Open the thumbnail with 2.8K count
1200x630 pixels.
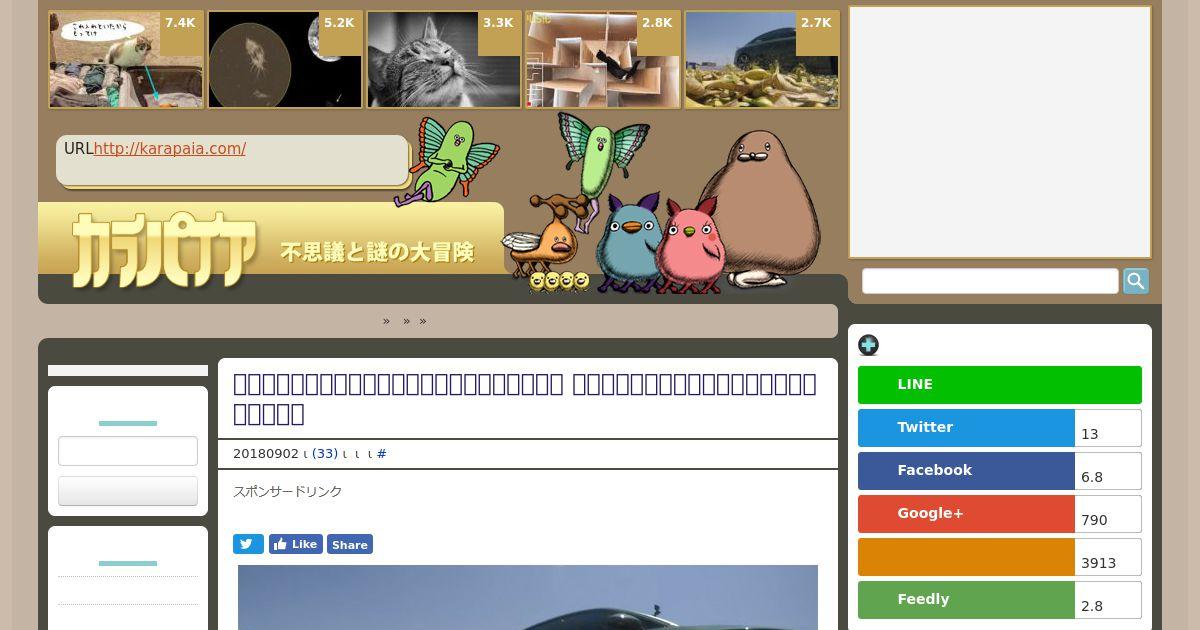603,59
